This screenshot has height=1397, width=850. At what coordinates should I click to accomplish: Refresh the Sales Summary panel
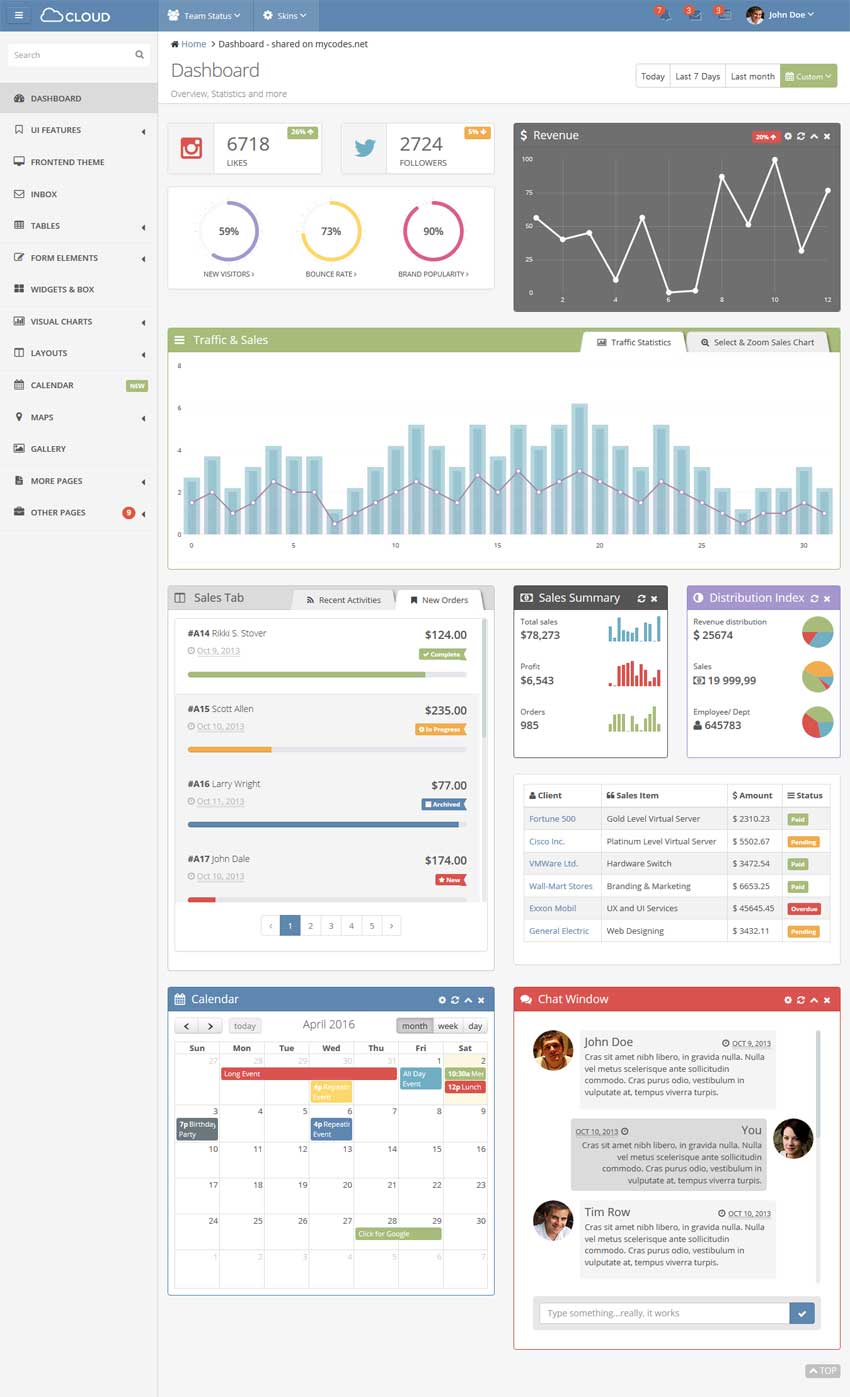pos(641,598)
